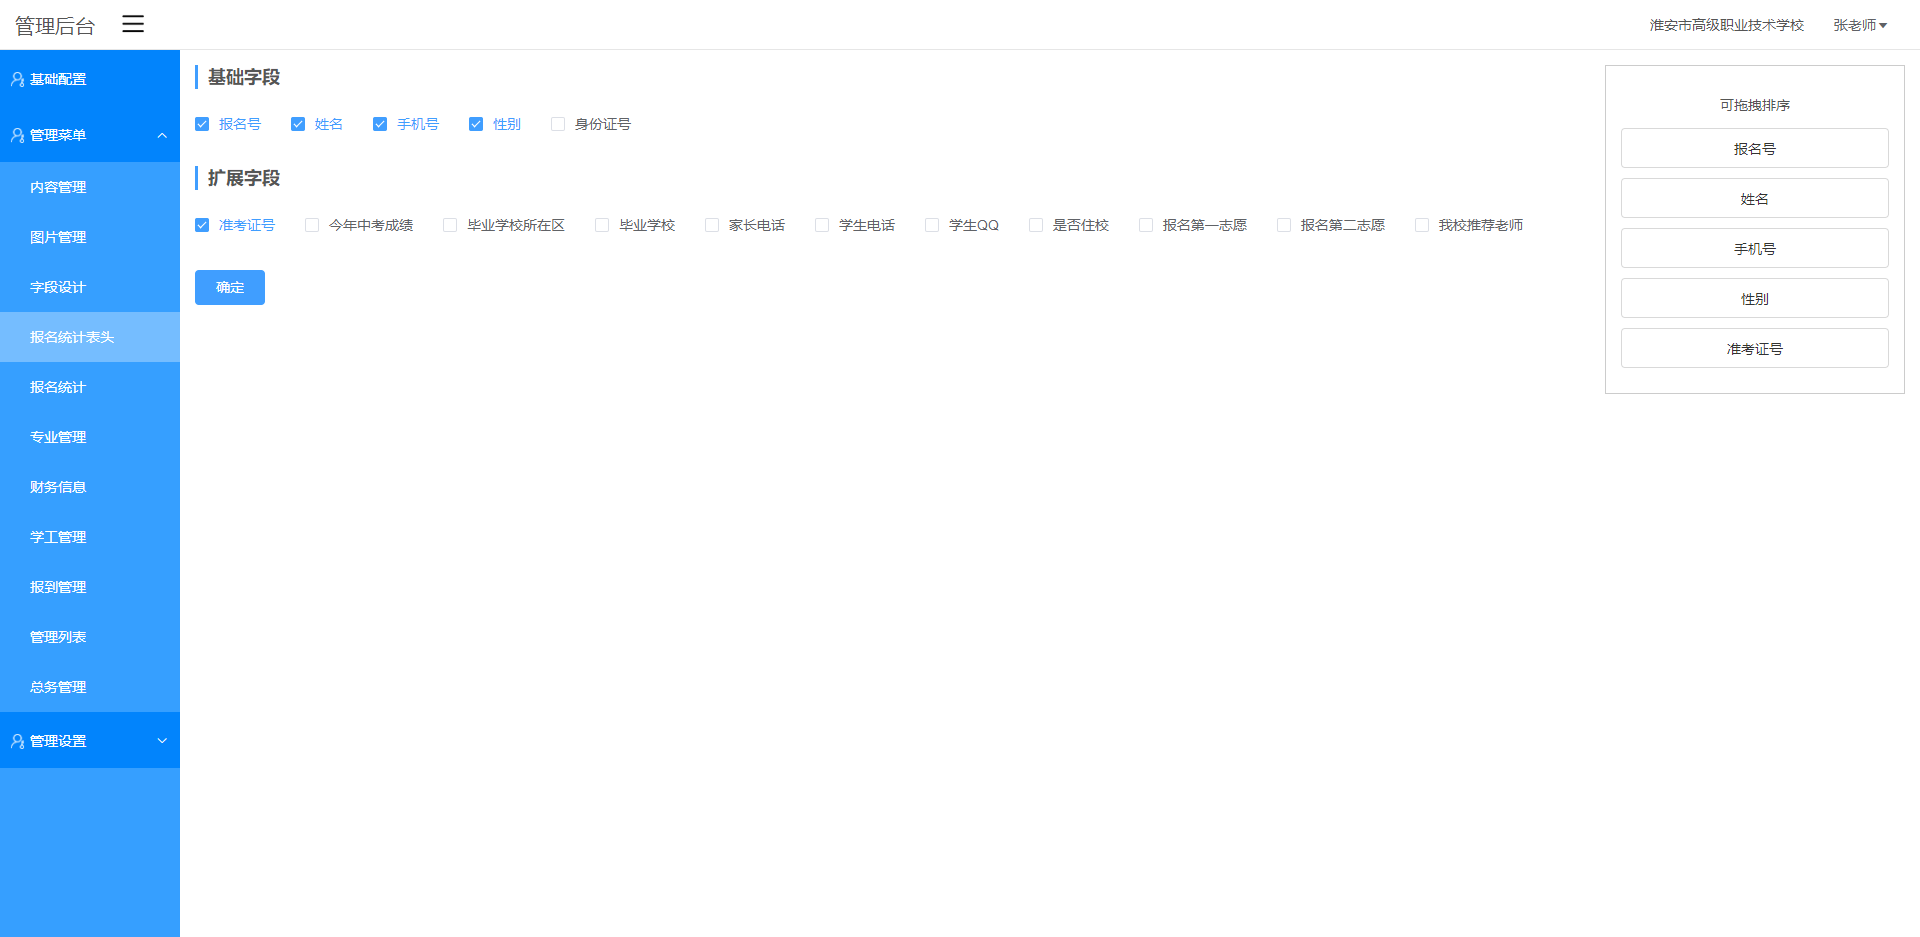Viewport: 1920px width, 937px height.
Task: Select the 报名号 sortable item
Action: (x=1755, y=148)
